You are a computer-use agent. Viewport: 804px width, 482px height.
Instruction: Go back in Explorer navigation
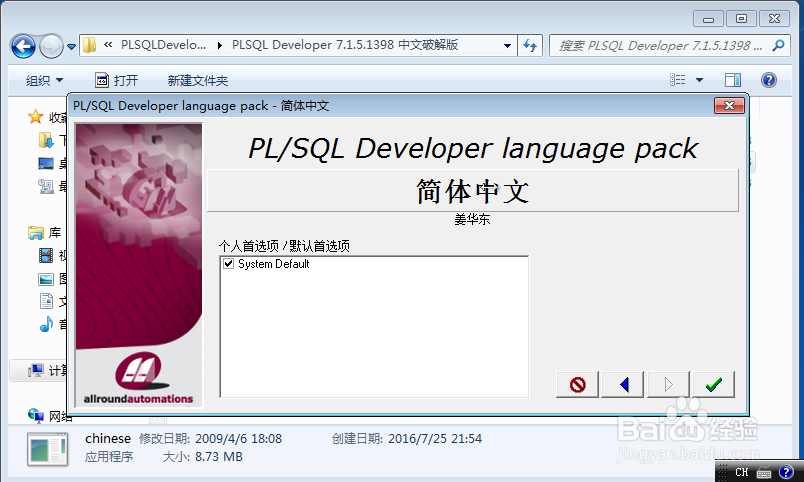point(23,47)
